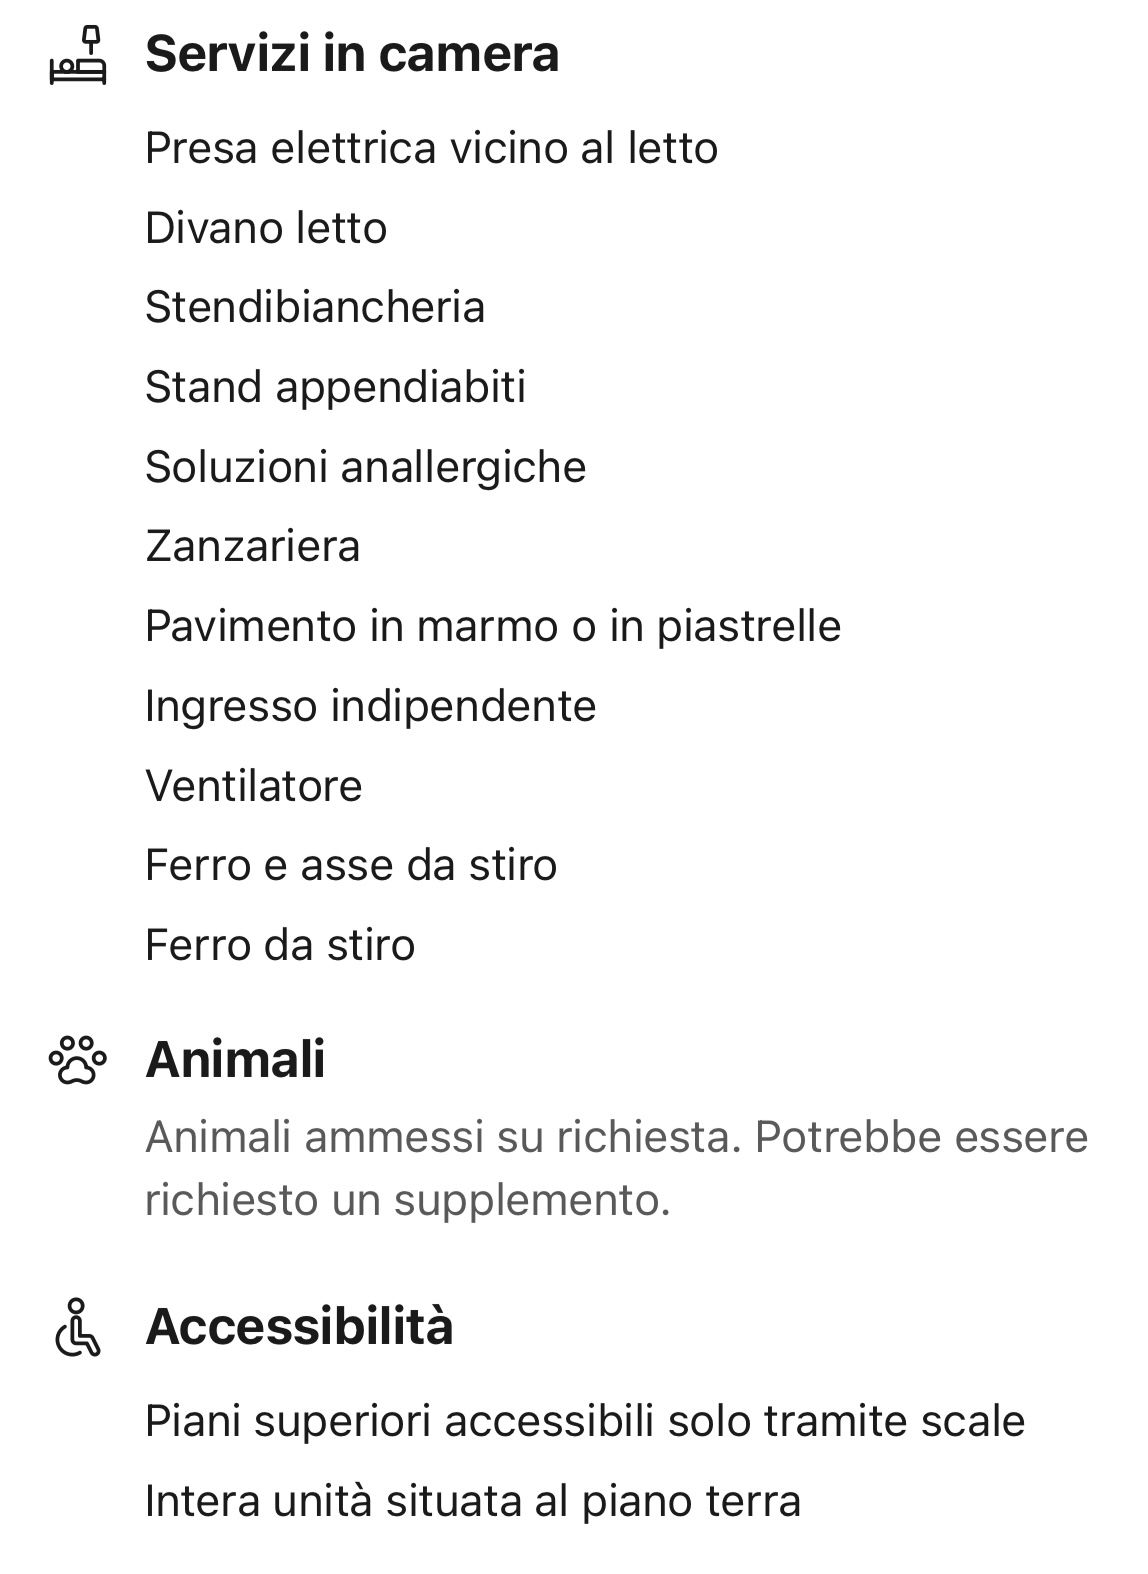Tap Pavimento in marmo o in piastrelle
Screen dimensions: 1148x1574
[x=493, y=626]
